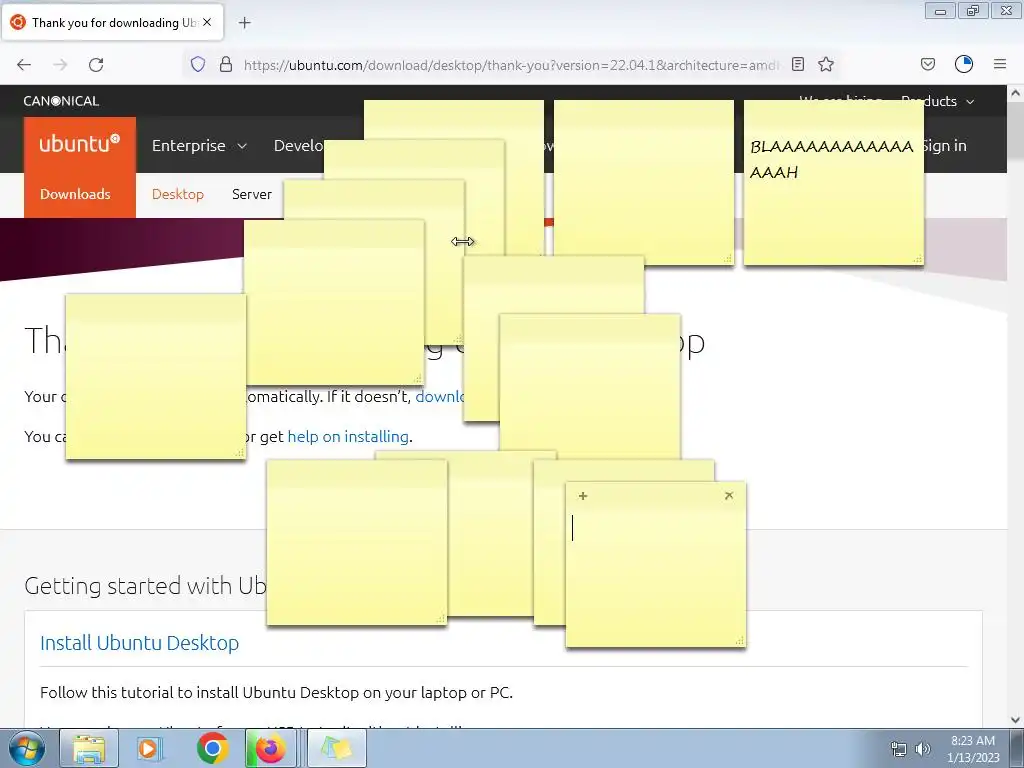1024x768 pixels.
Task: Open the volume speaker tray icon
Action: 922,749
